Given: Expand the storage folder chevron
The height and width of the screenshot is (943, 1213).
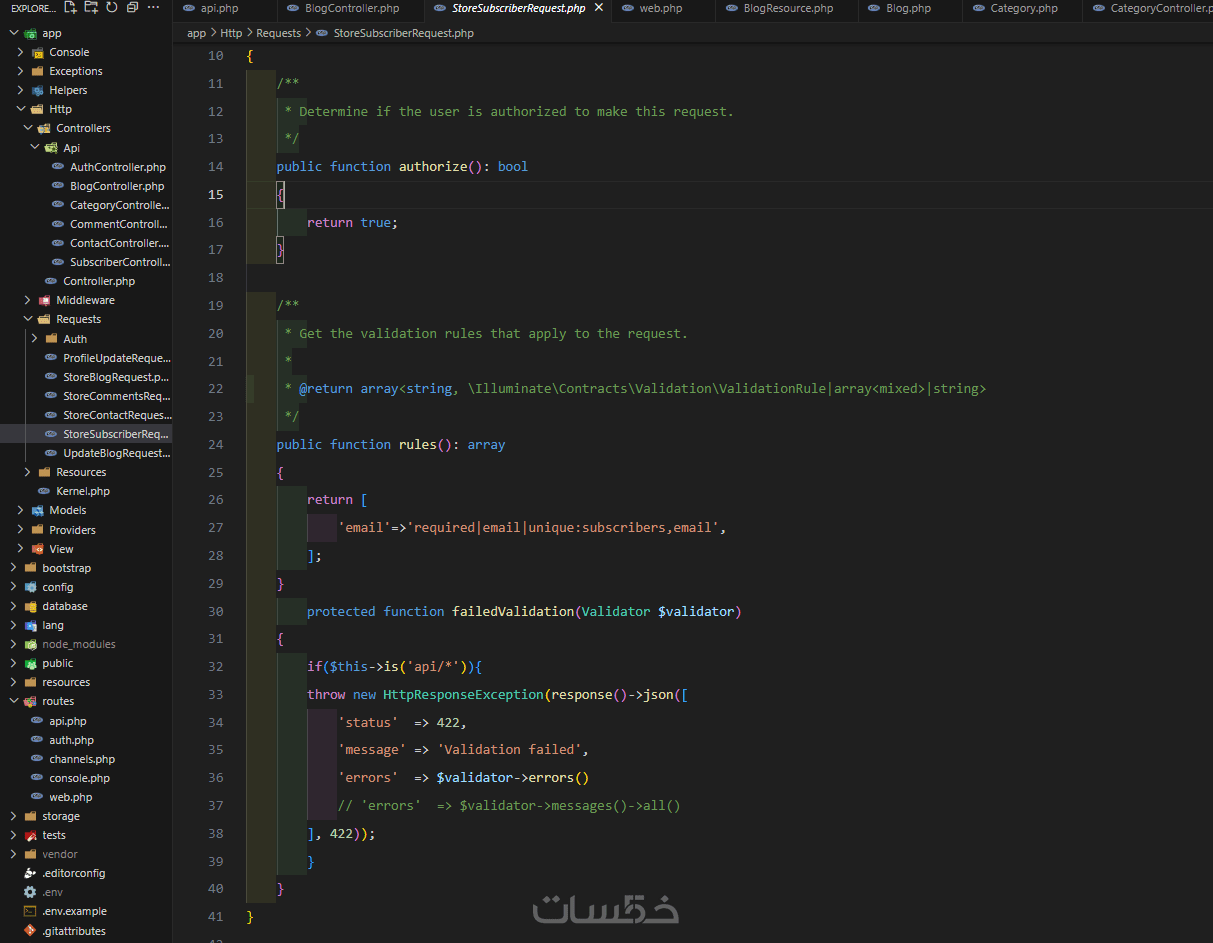Looking at the screenshot, I should coord(14,816).
